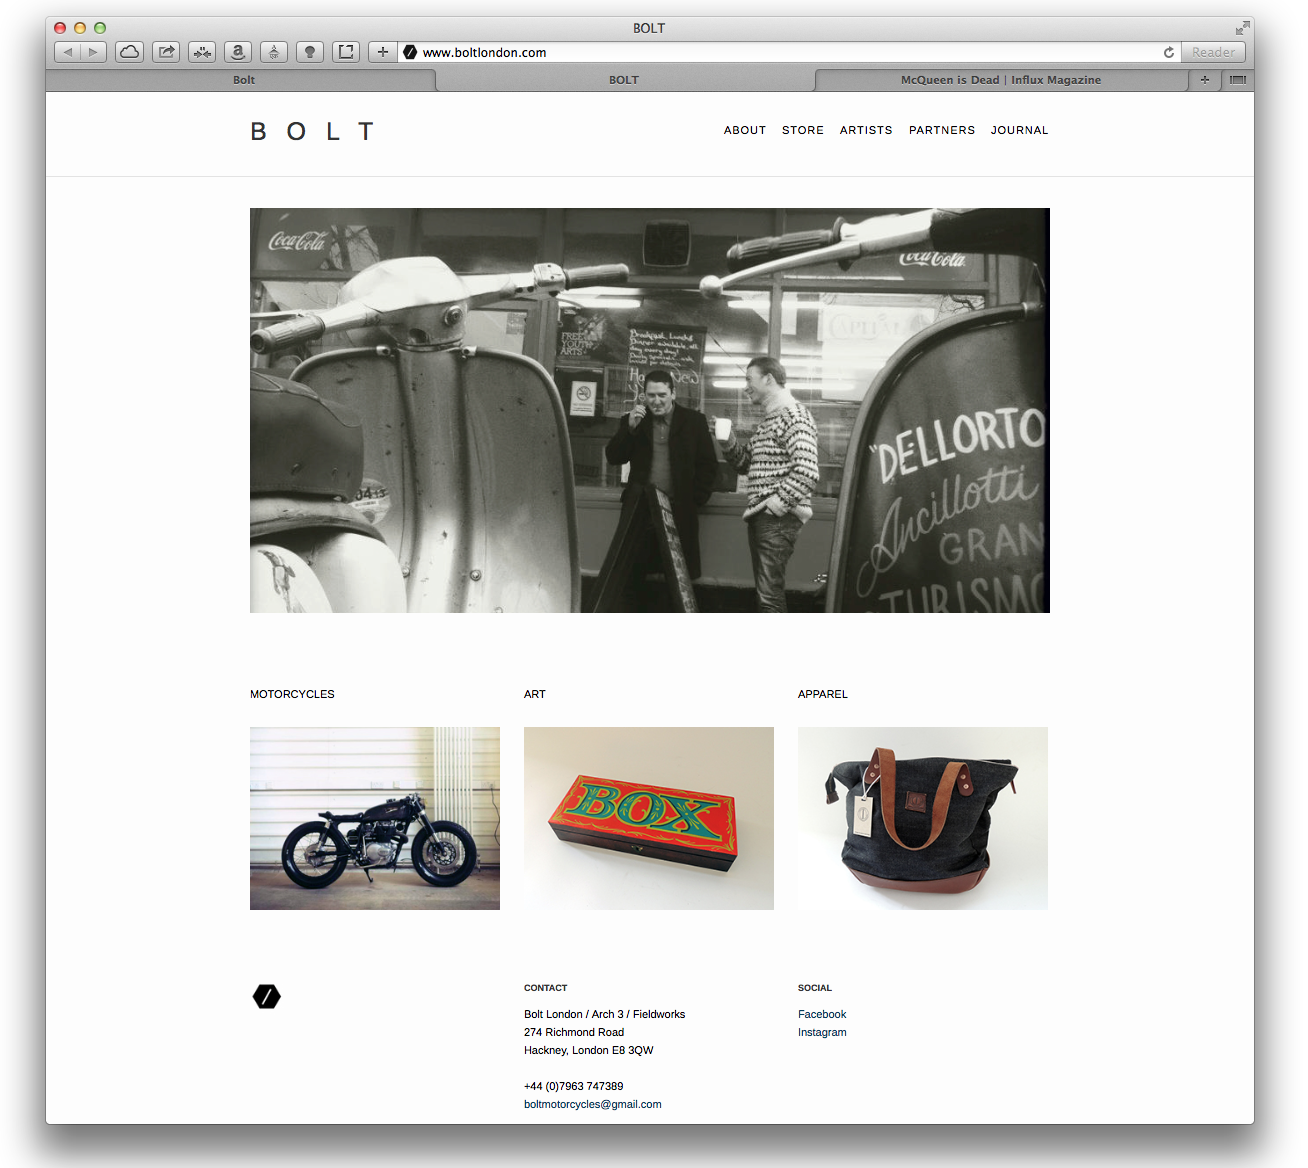Open the ARTISTS page from the navigation
This screenshot has height=1168, width=1308.
pyautogui.click(x=866, y=130)
